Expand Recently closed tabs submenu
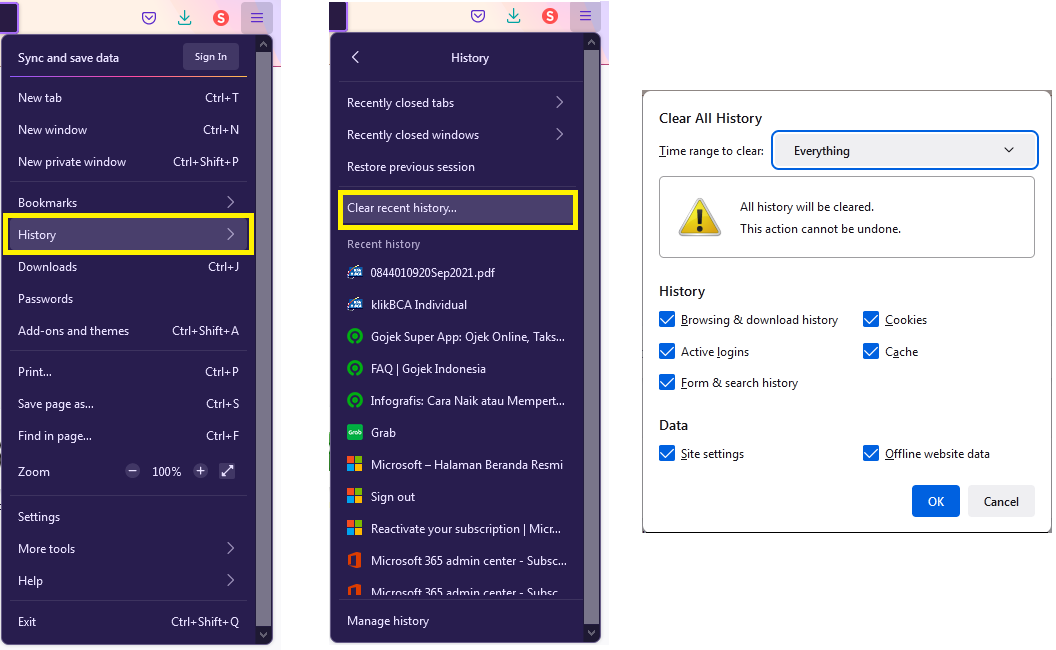Image resolution: width=1056 pixels, height=650 pixels. (x=457, y=102)
